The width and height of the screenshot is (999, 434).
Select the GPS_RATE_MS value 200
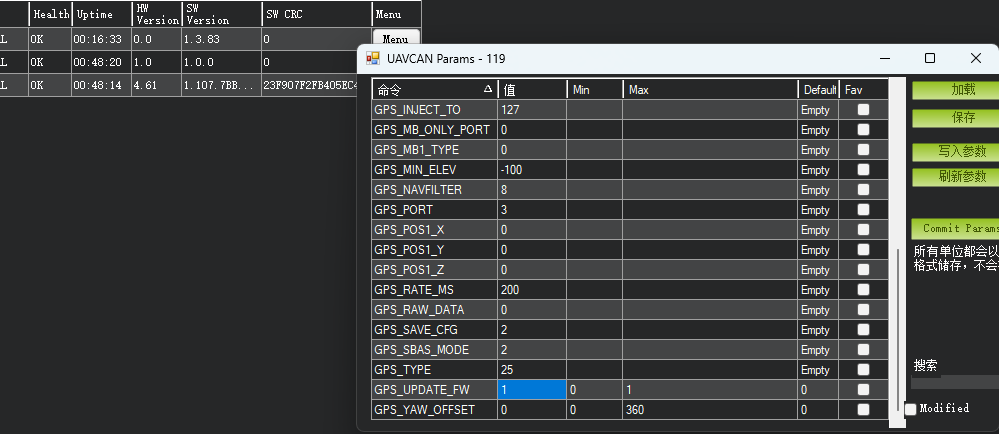click(x=532, y=289)
